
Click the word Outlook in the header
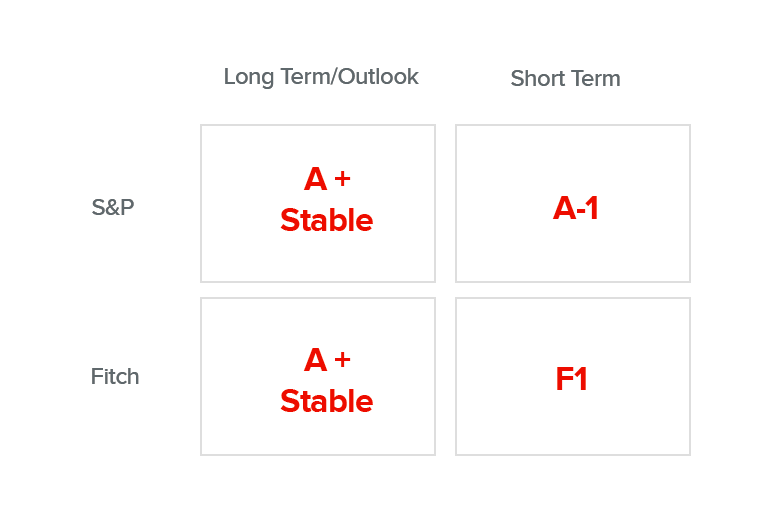pyautogui.click(x=378, y=76)
